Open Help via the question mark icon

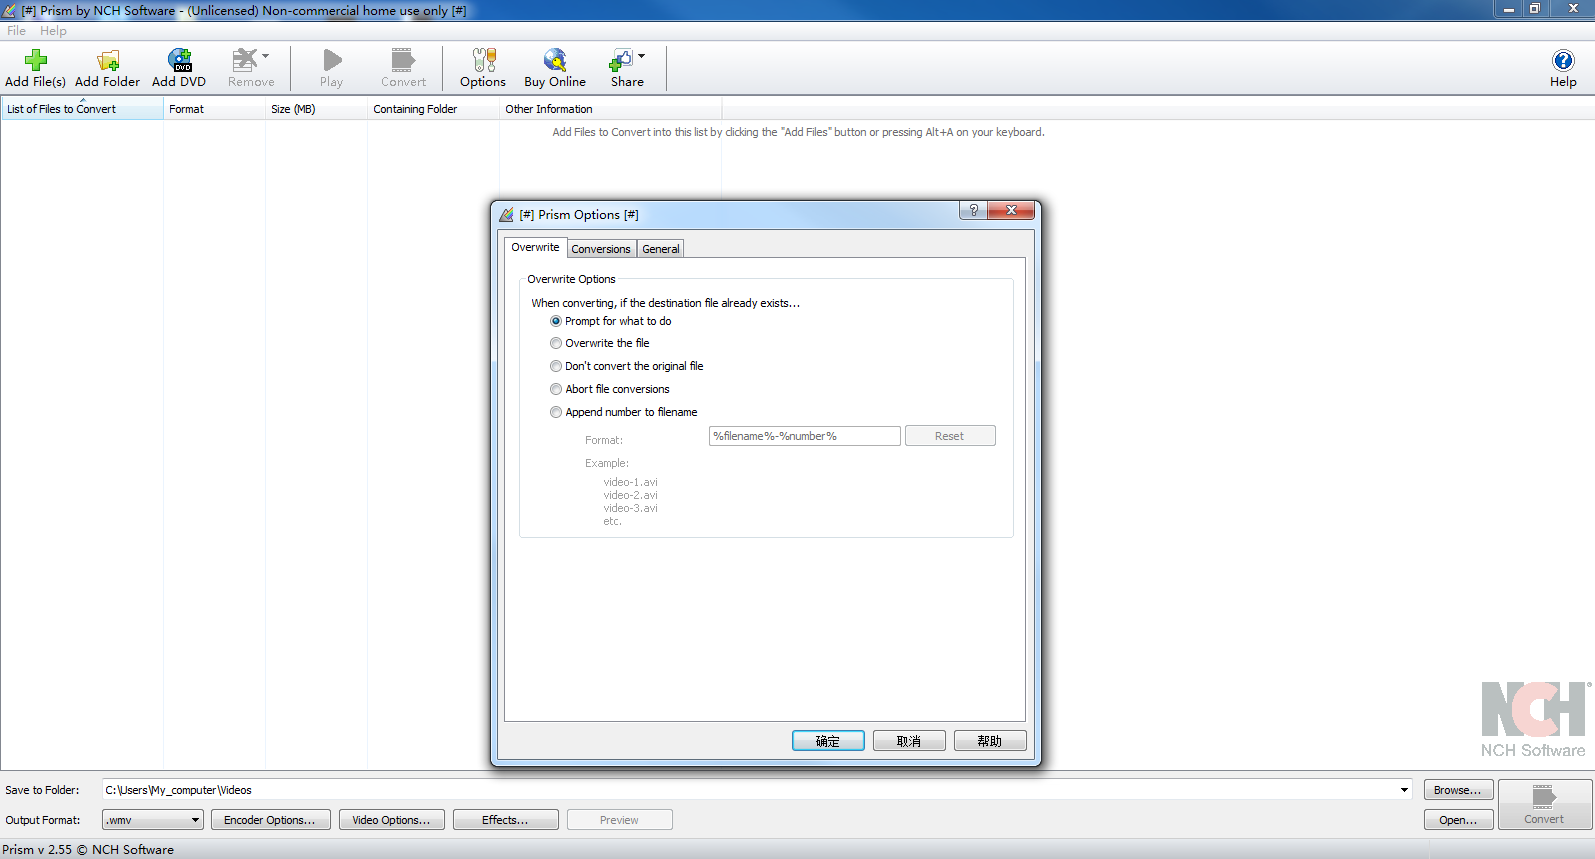coord(1562,61)
